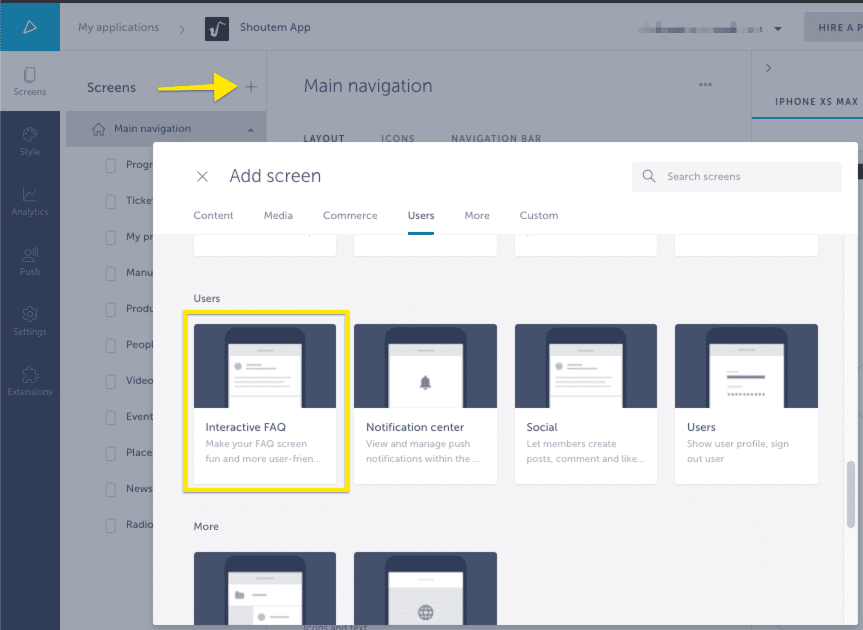Open the Style section in the sidebar
This screenshot has height=630, width=863.
coord(30,140)
